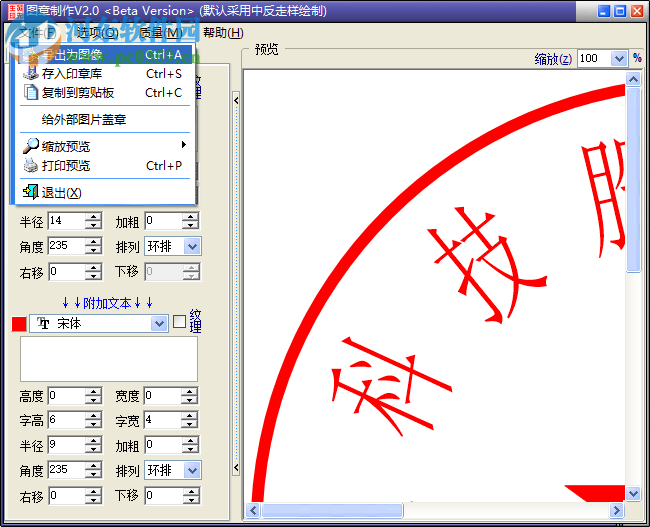The width and height of the screenshot is (650, 527).
Task: Click the upper 半径 field showing 14
Action: point(67,221)
